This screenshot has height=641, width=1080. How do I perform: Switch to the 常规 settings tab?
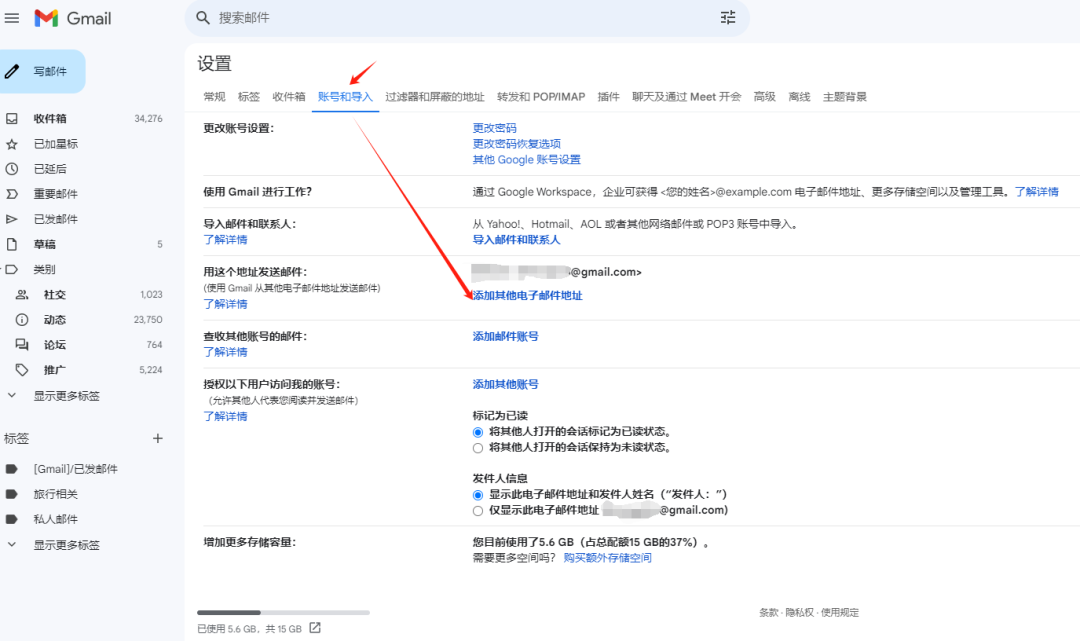pos(214,97)
